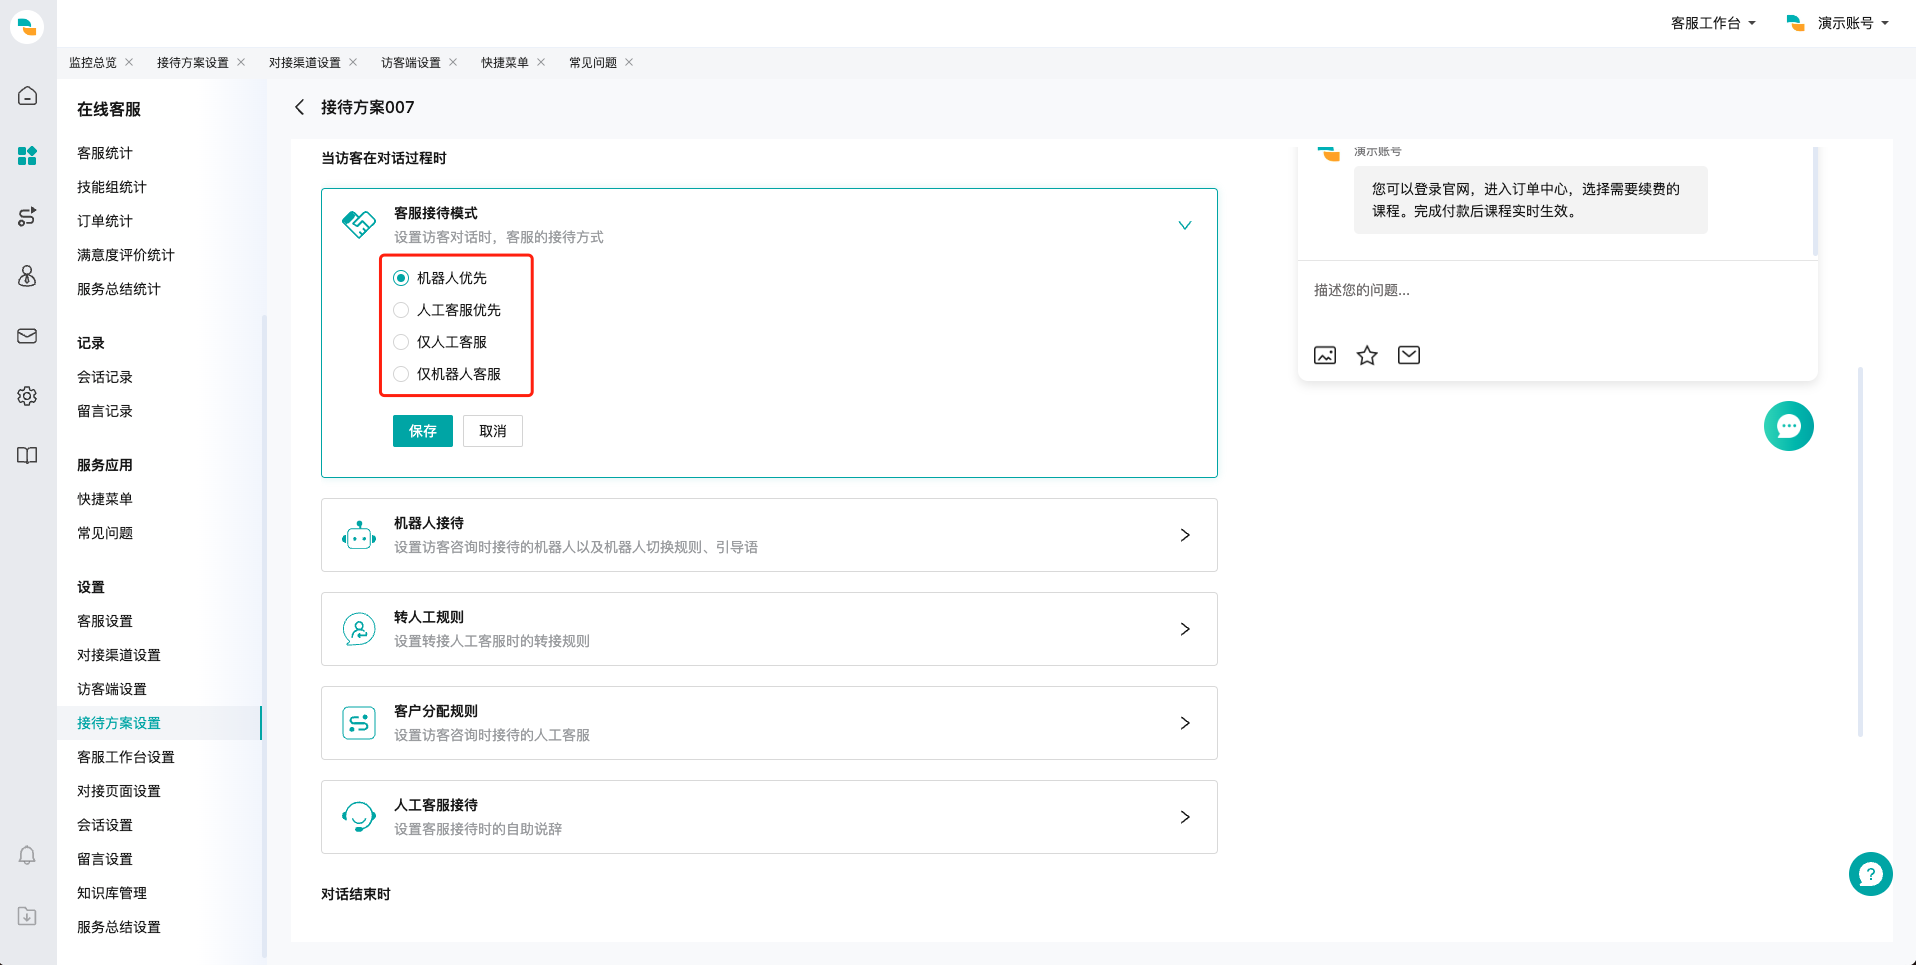Open 客服设置 in sidebar
Screen dimensions: 1916x965
(x=105, y=621)
